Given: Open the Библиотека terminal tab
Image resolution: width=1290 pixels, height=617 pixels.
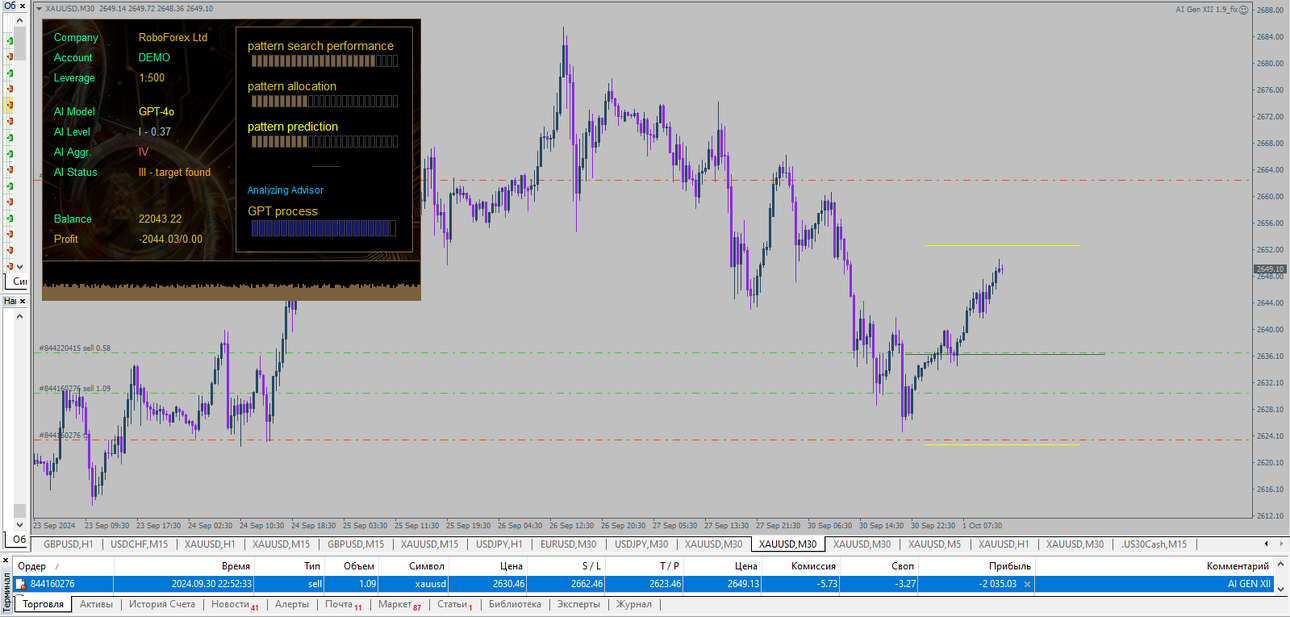Looking at the screenshot, I should tap(515, 604).
